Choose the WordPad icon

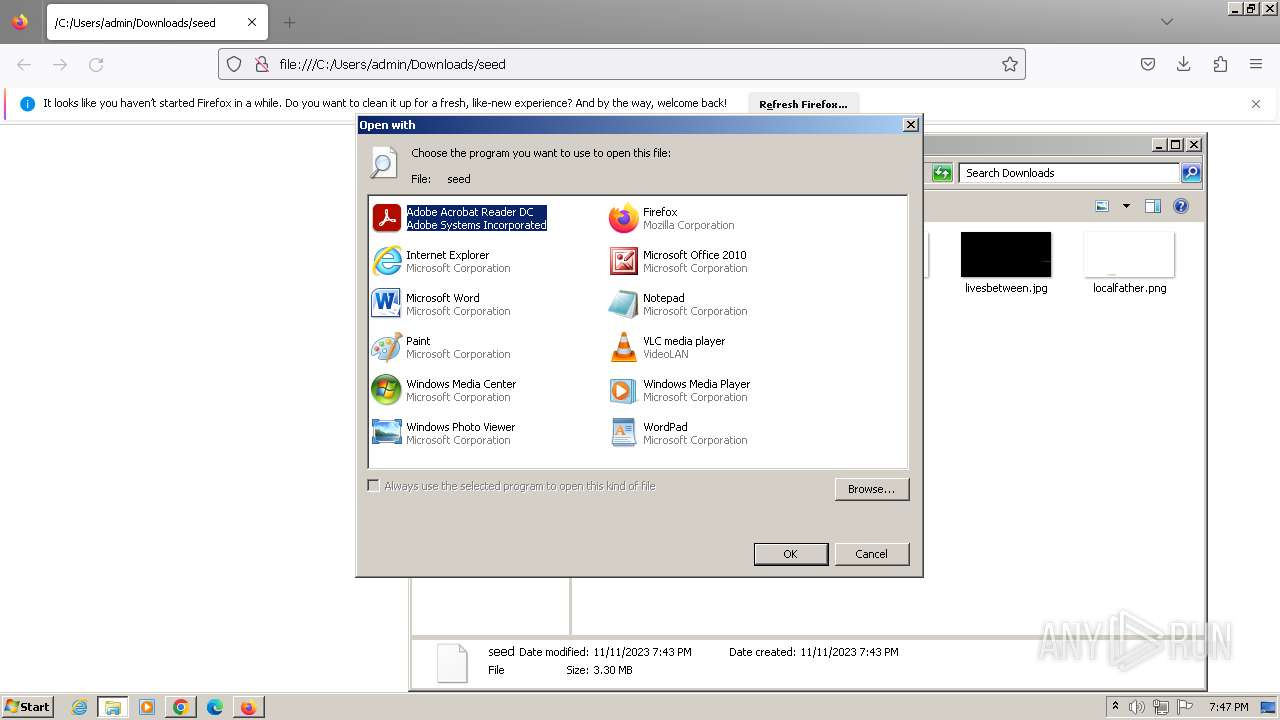coord(623,433)
